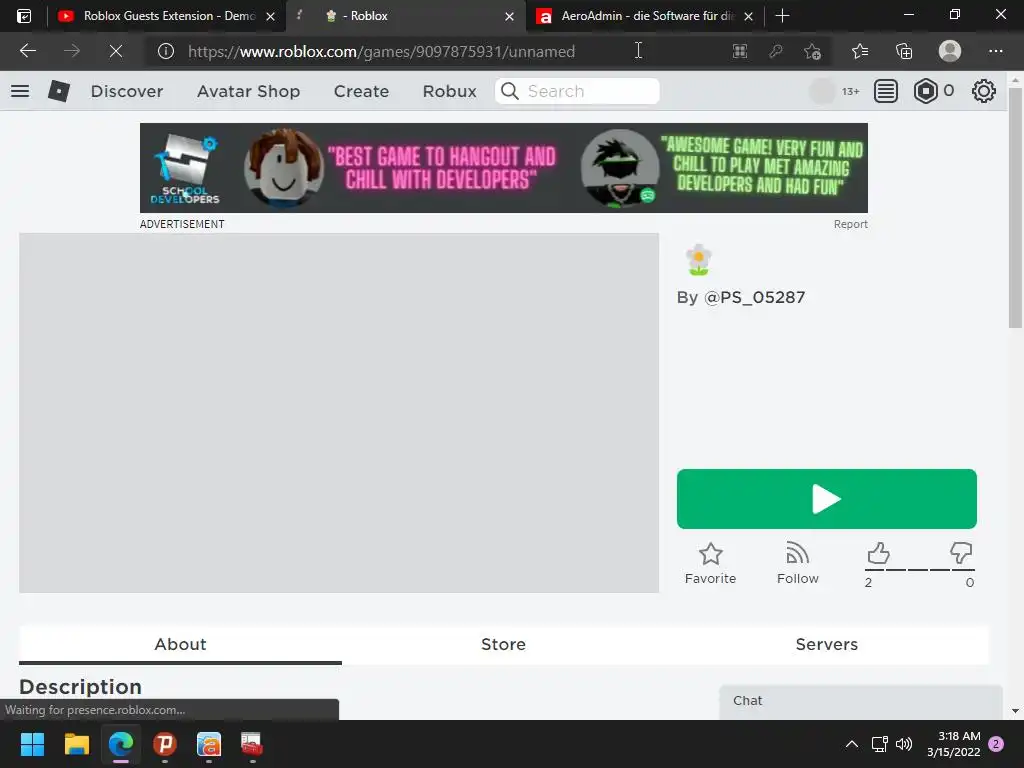Open the Create page
The width and height of the screenshot is (1024, 768).
(361, 91)
